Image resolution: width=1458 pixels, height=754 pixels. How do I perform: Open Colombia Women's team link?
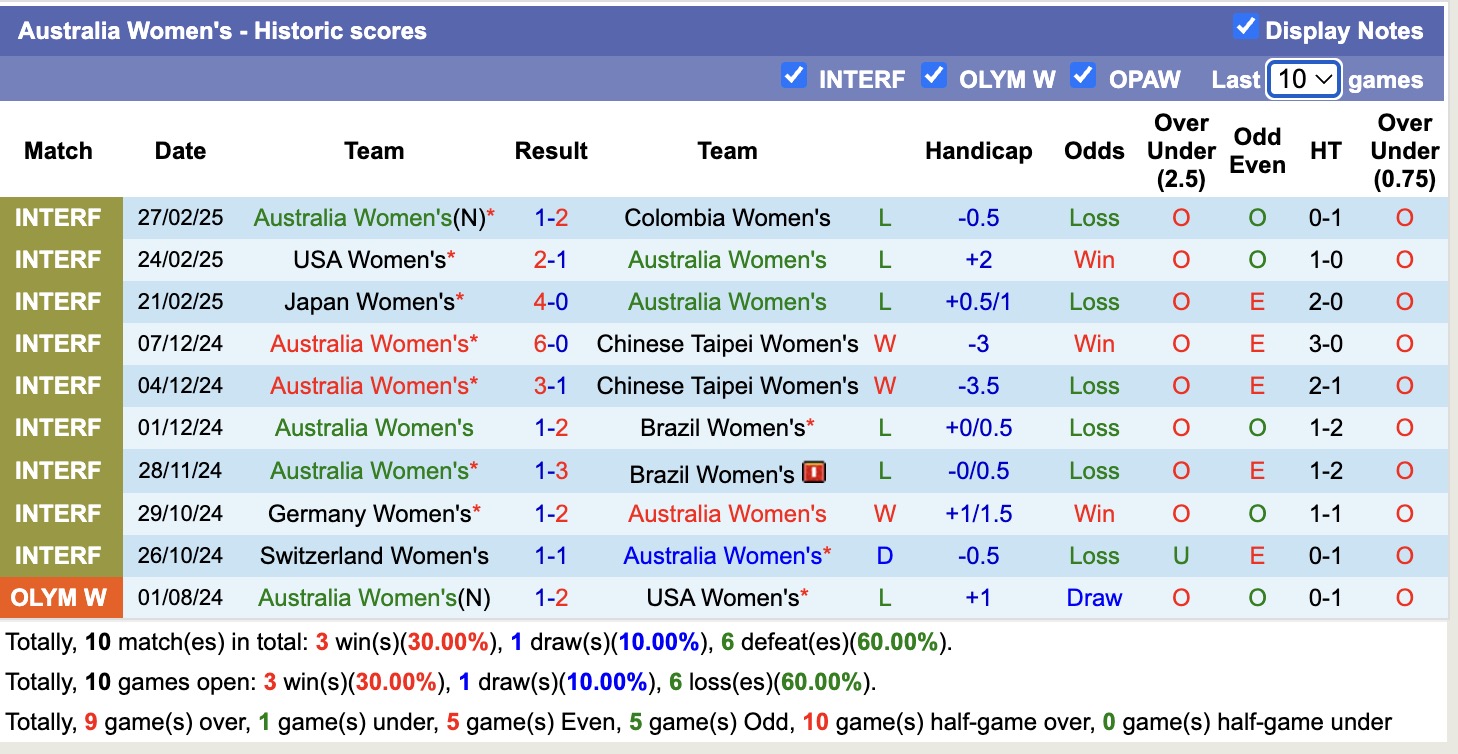[727, 218]
